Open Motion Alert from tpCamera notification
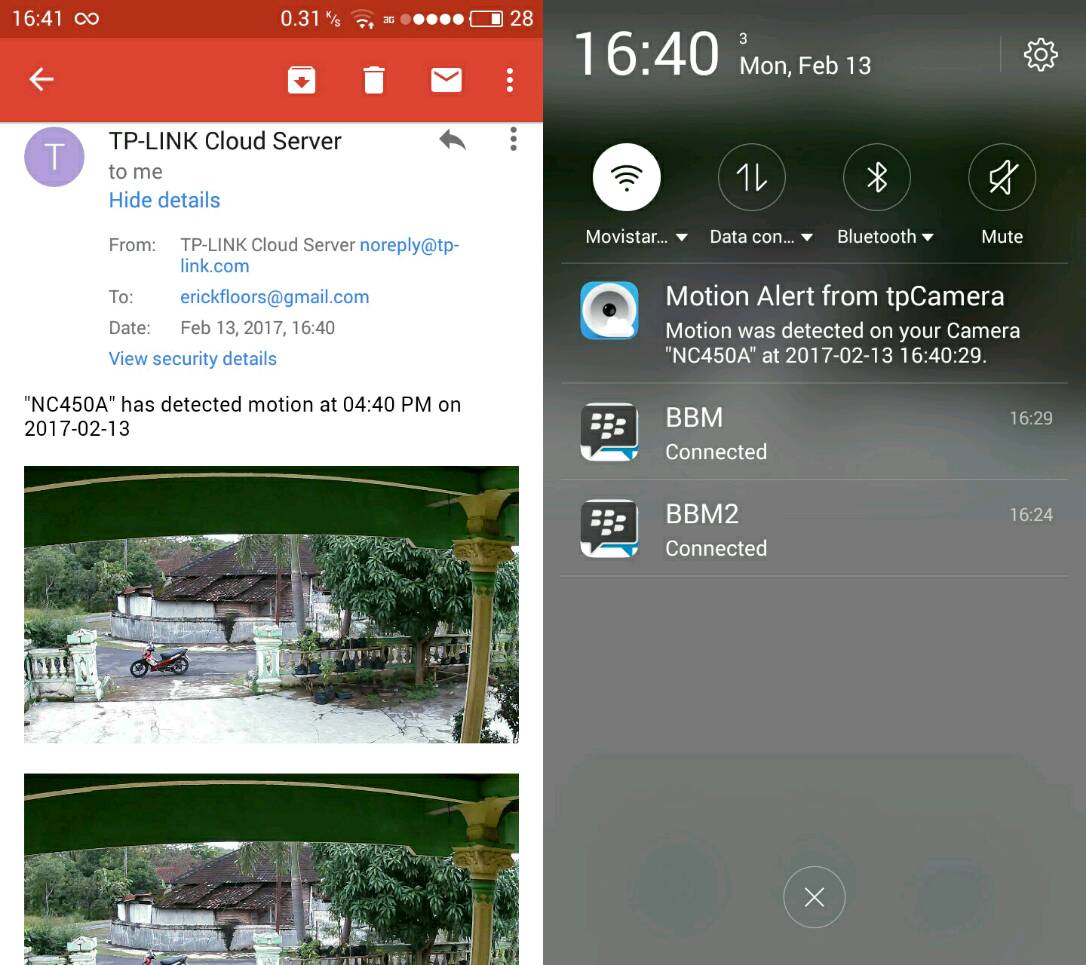Viewport: 1086px width, 965px height. pos(814,324)
